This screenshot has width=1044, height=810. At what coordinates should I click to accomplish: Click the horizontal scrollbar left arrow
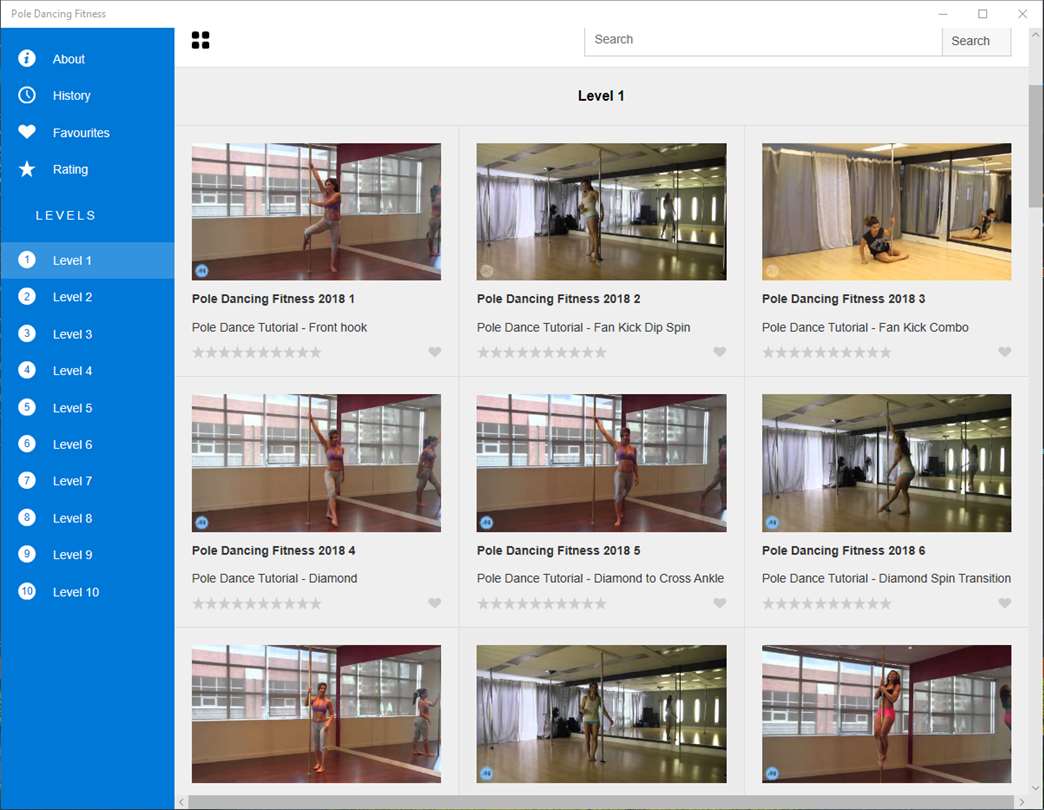tap(181, 803)
